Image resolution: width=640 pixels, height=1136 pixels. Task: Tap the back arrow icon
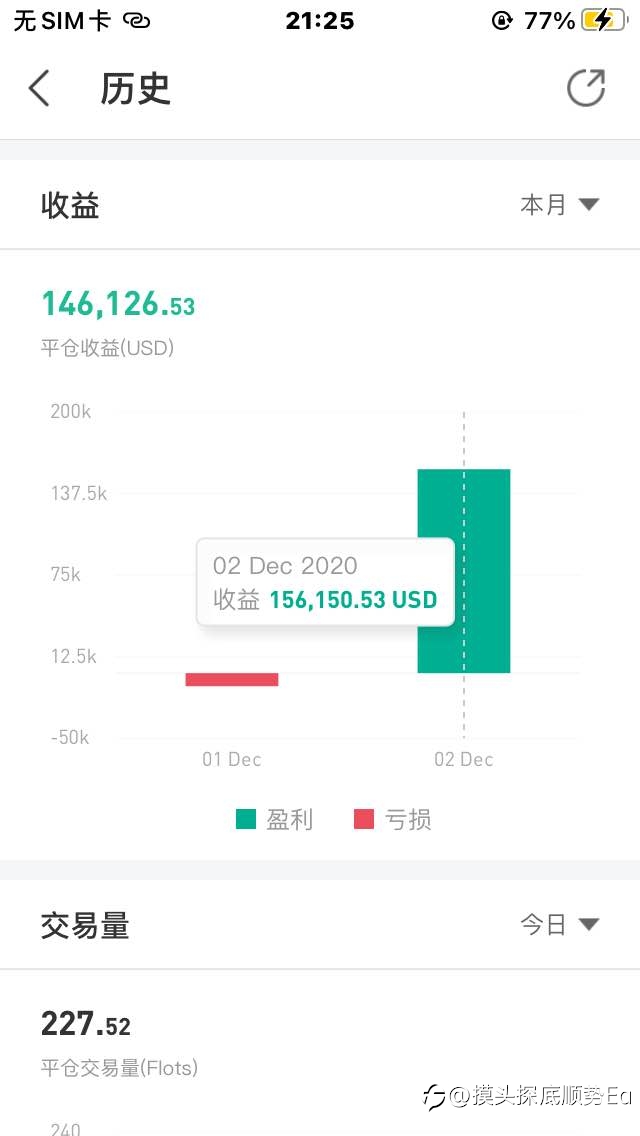coord(39,88)
